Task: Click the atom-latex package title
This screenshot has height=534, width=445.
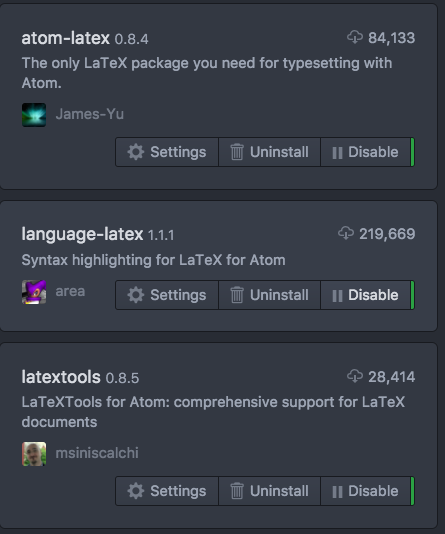Action: tap(66, 38)
